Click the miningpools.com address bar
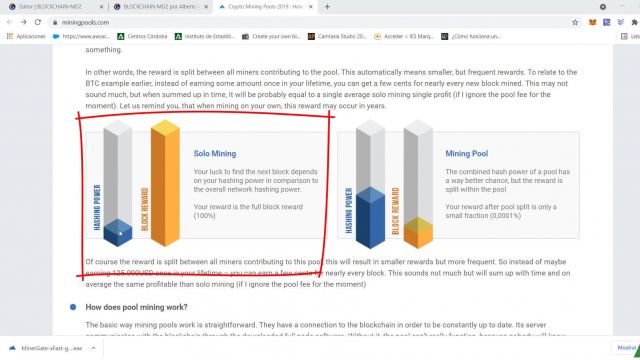This screenshot has width=640, height=360. point(310,22)
